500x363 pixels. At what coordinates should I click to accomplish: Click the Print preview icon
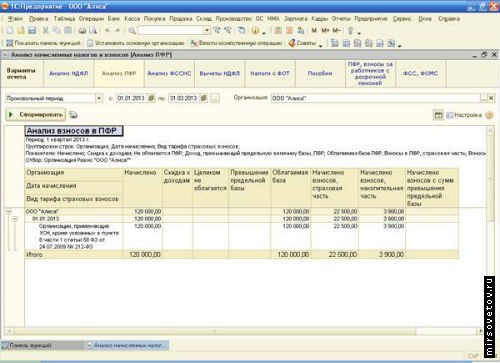tap(93, 31)
